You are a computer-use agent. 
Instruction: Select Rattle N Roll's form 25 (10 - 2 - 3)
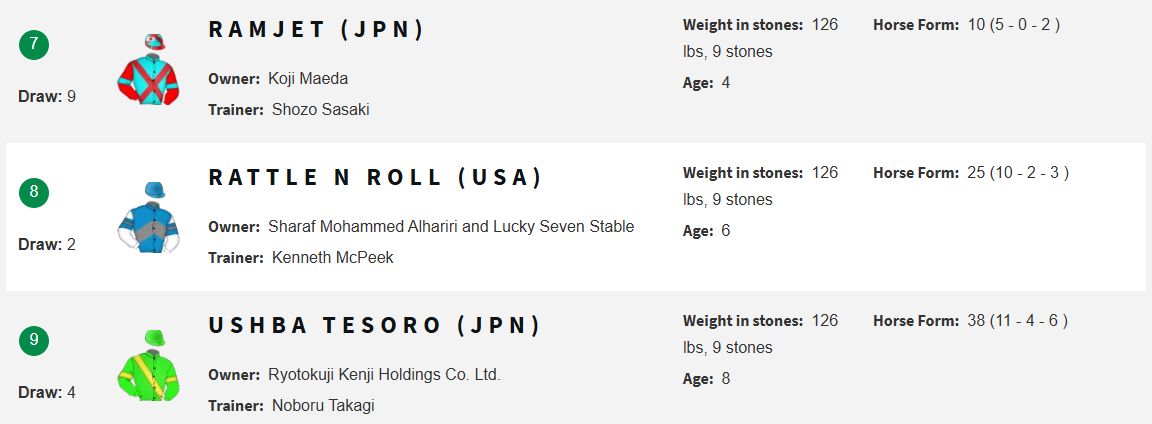pyautogui.click(x=1018, y=173)
